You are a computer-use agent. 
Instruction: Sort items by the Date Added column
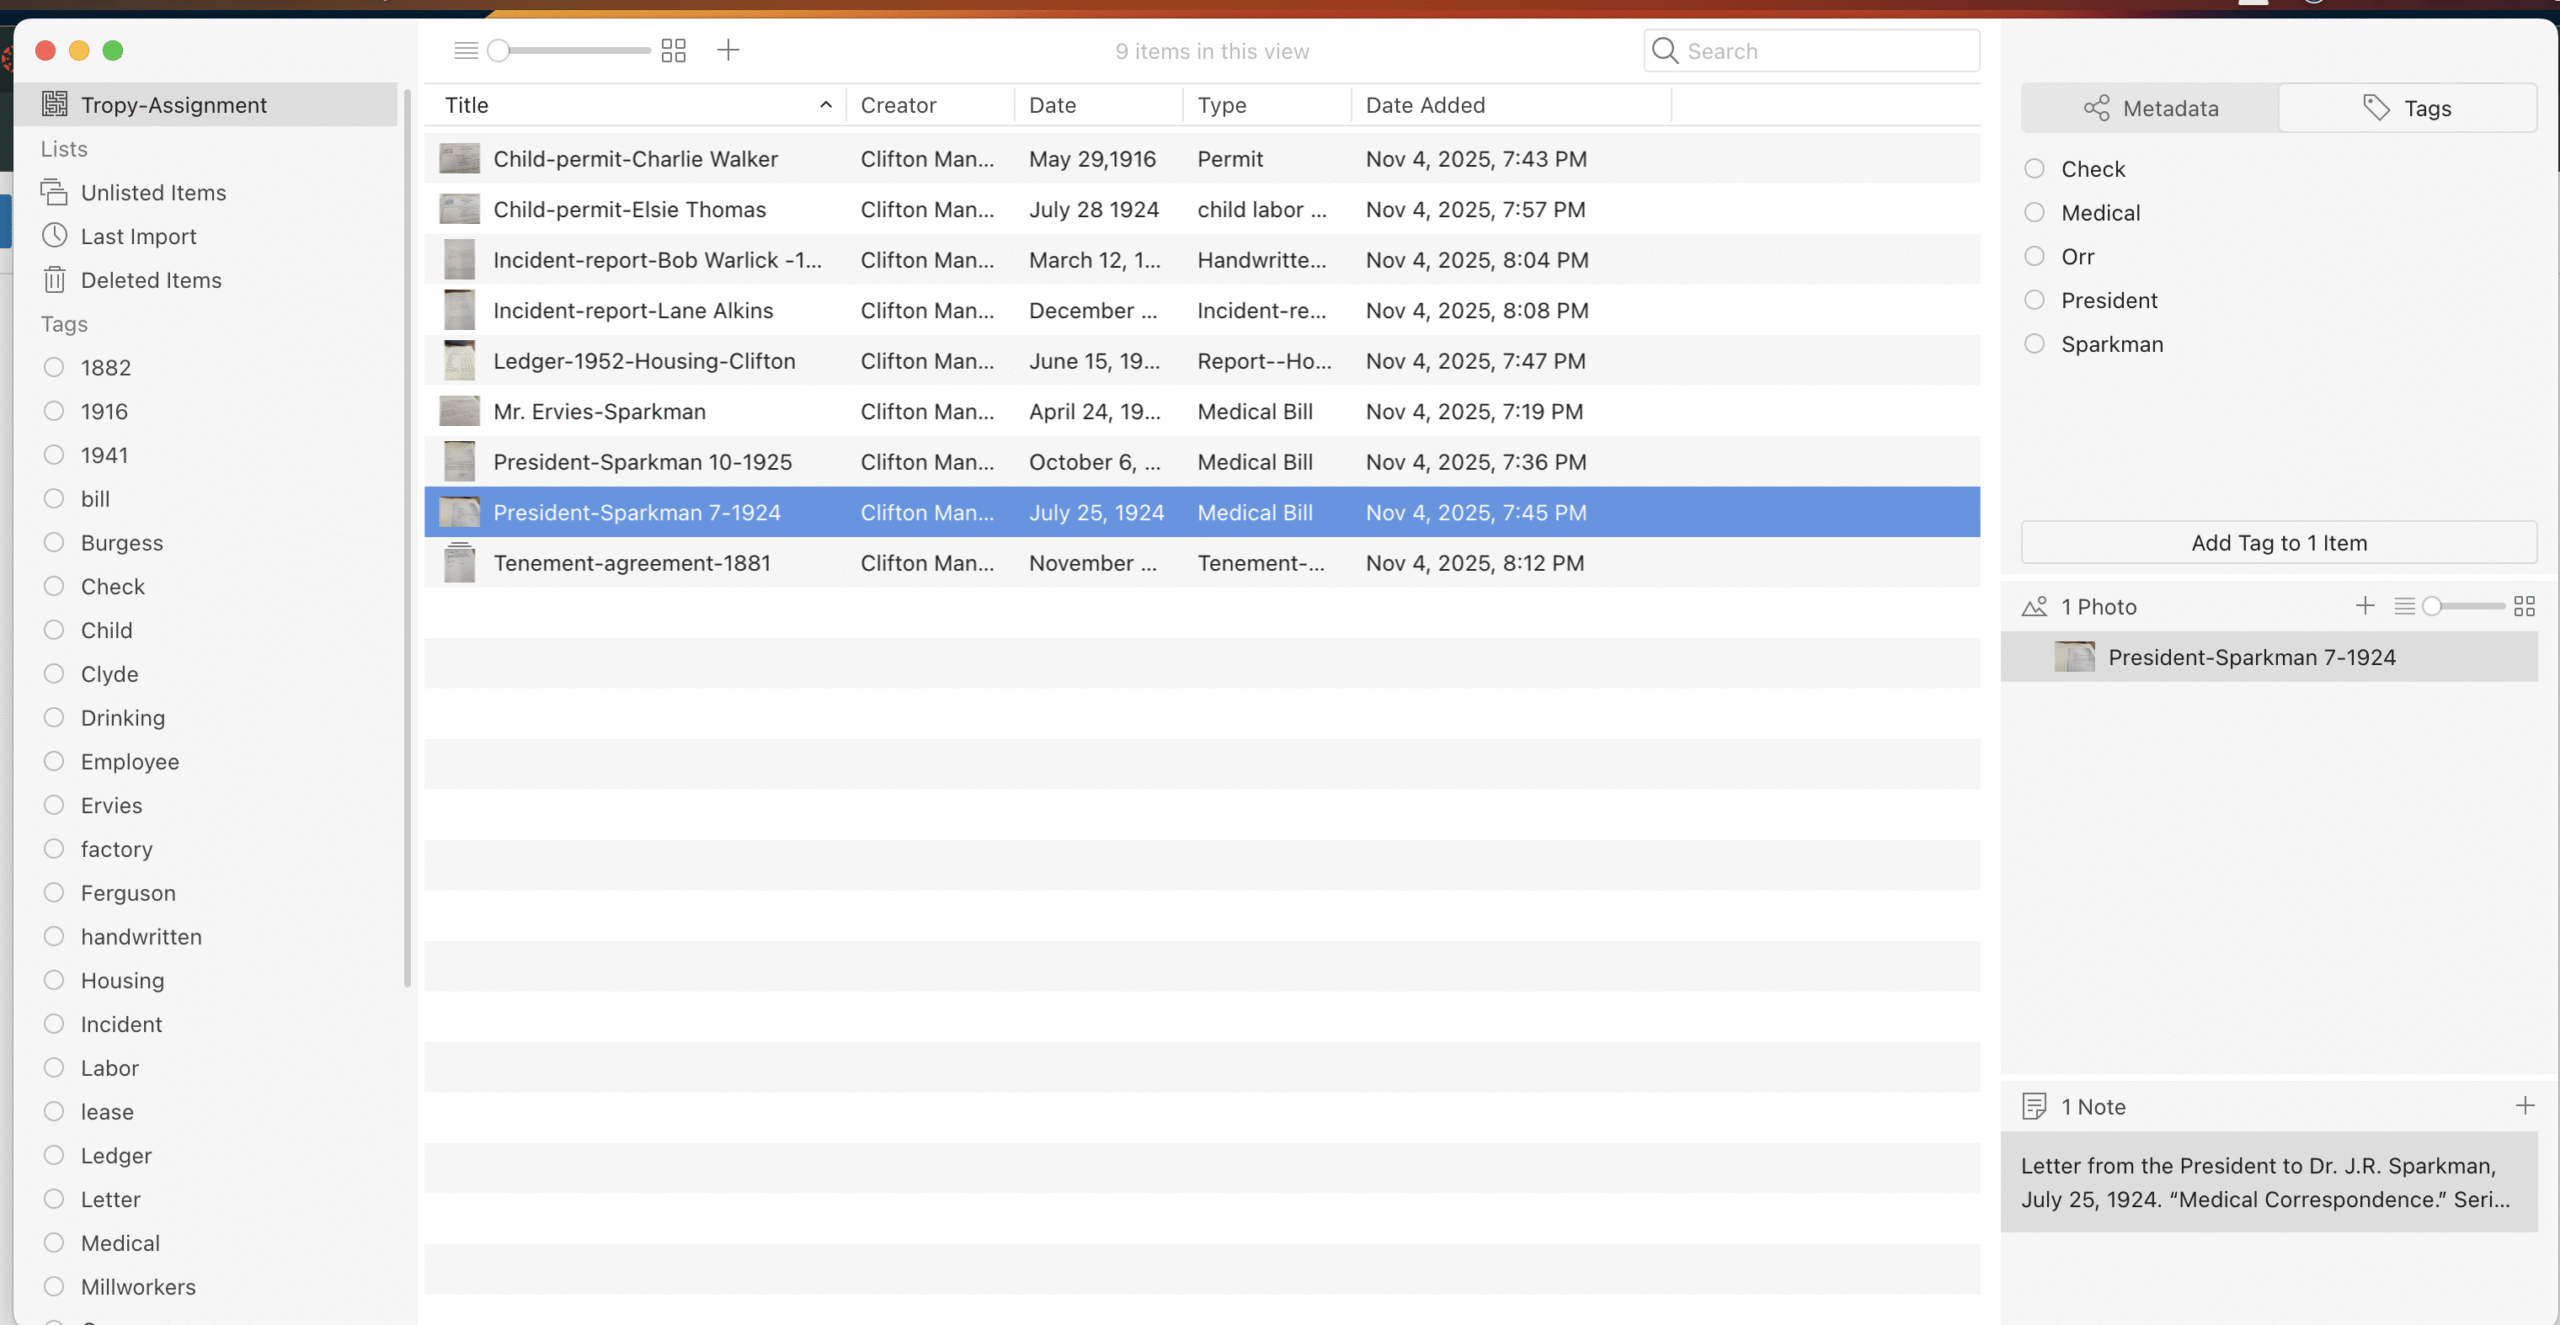point(1424,105)
